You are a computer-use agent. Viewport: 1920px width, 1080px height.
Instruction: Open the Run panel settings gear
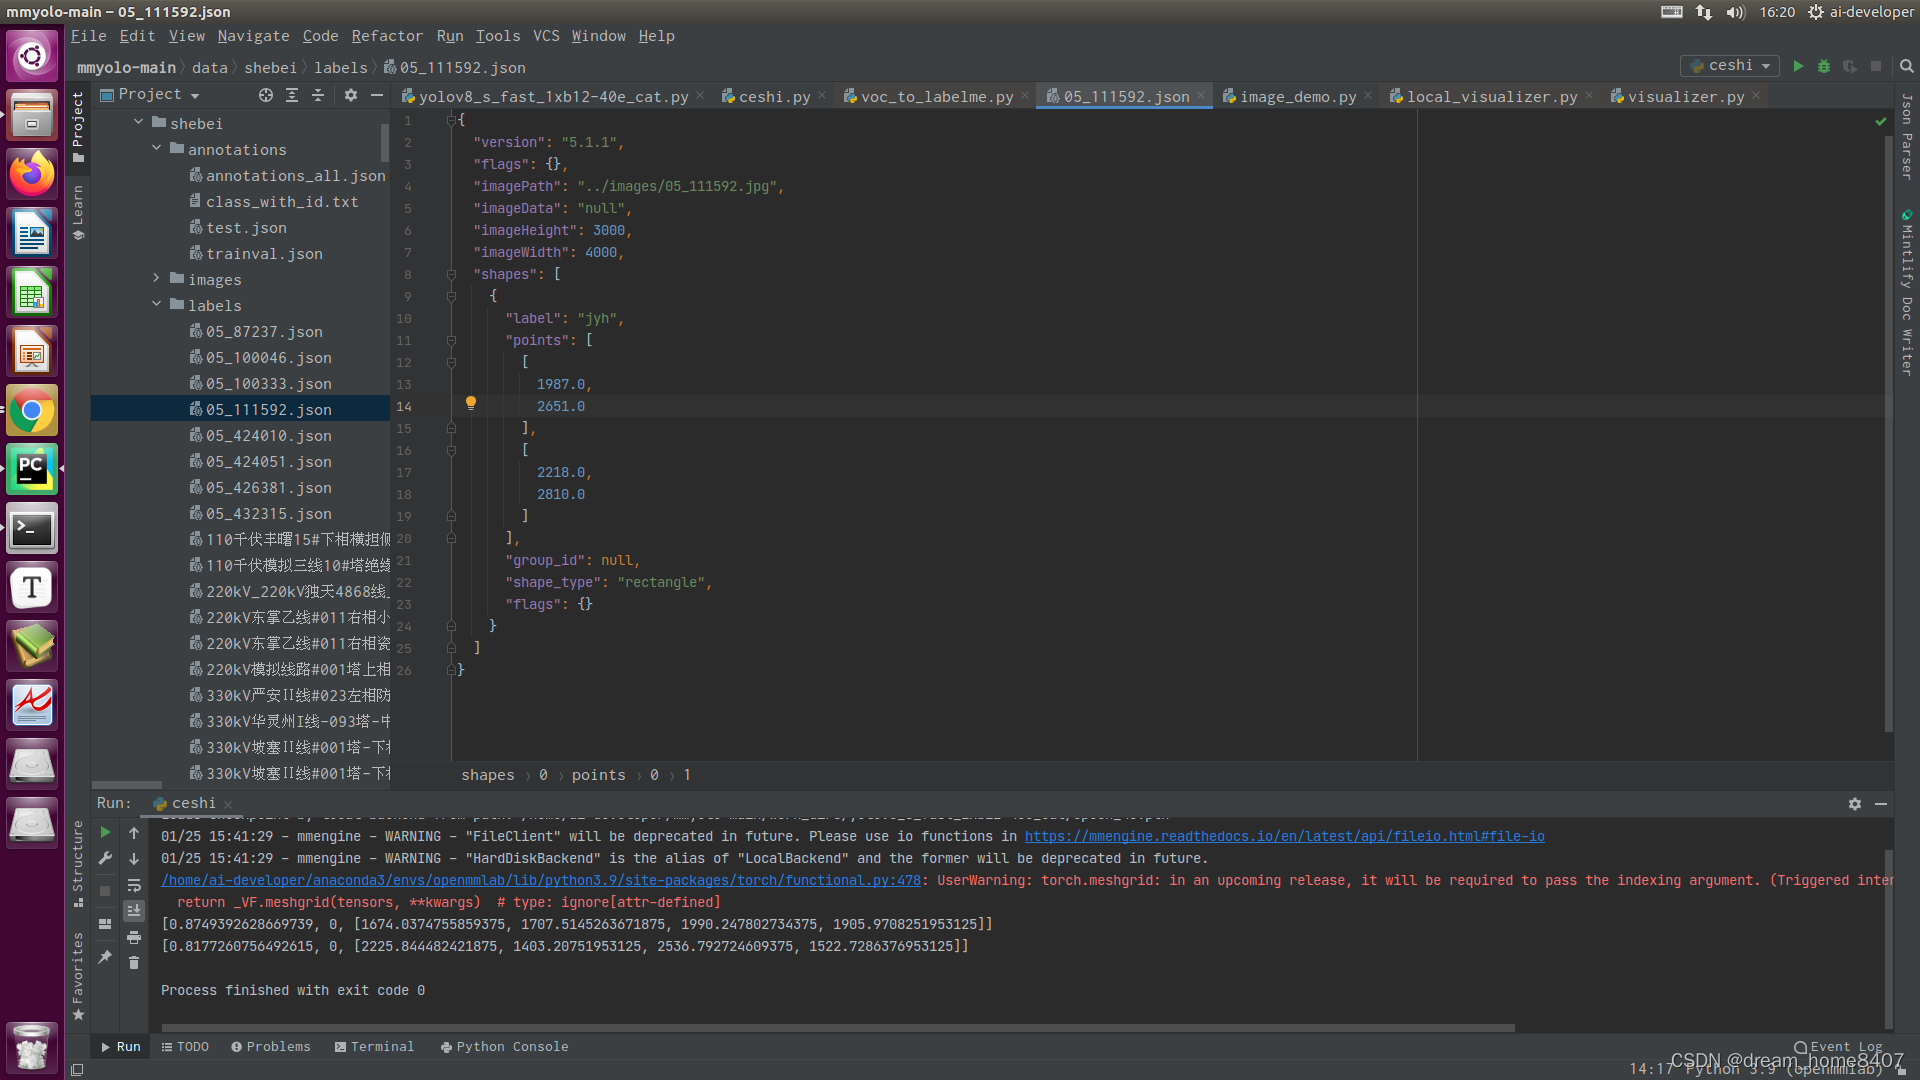[1855, 804]
